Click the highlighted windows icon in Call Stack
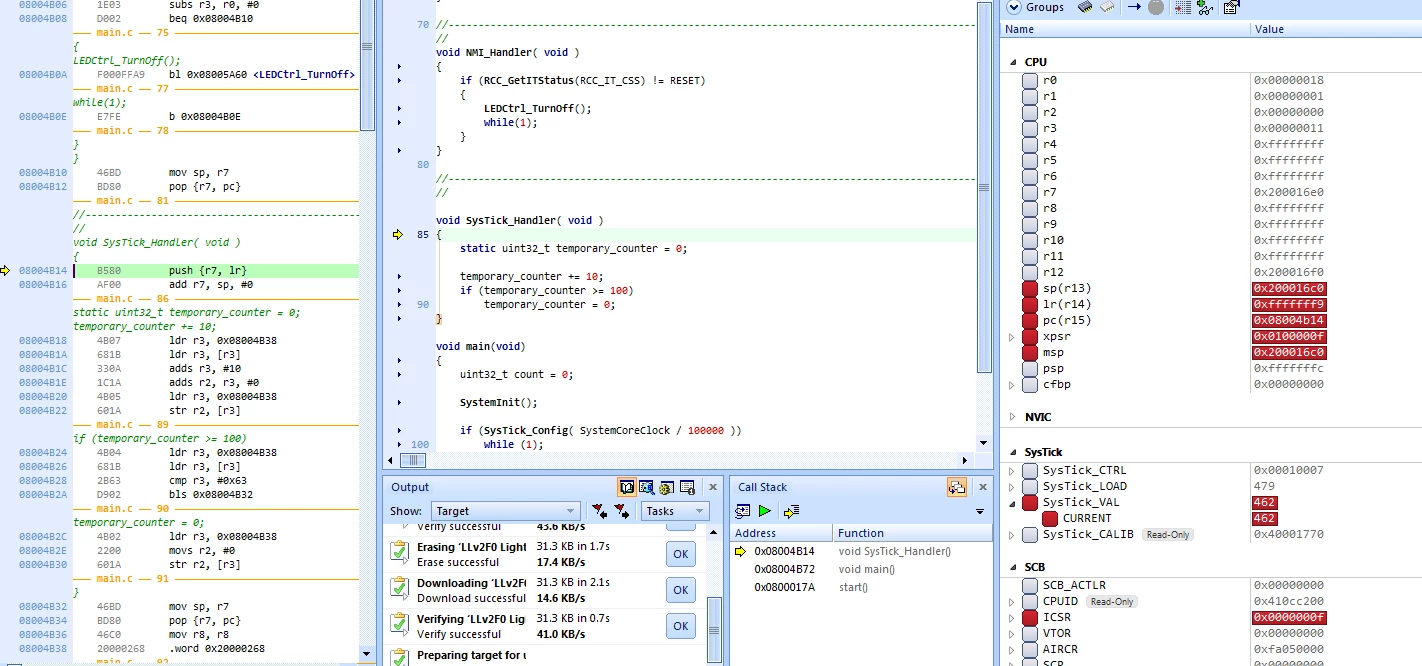The width and height of the screenshot is (1422, 666). point(957,487)
